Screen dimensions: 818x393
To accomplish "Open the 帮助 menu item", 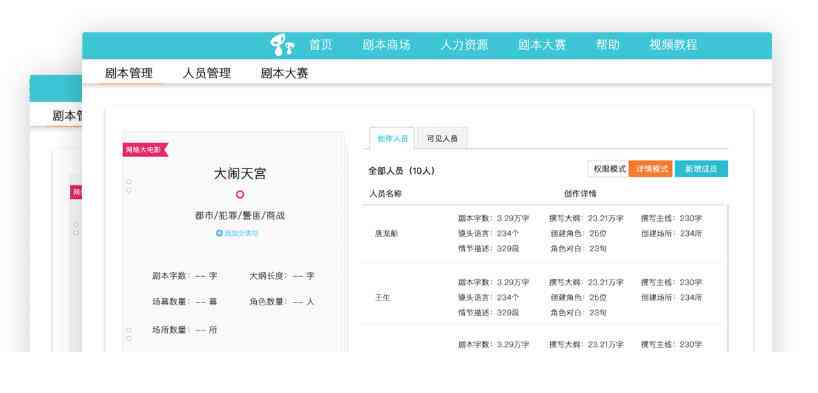I will click(x=608, y=45).
